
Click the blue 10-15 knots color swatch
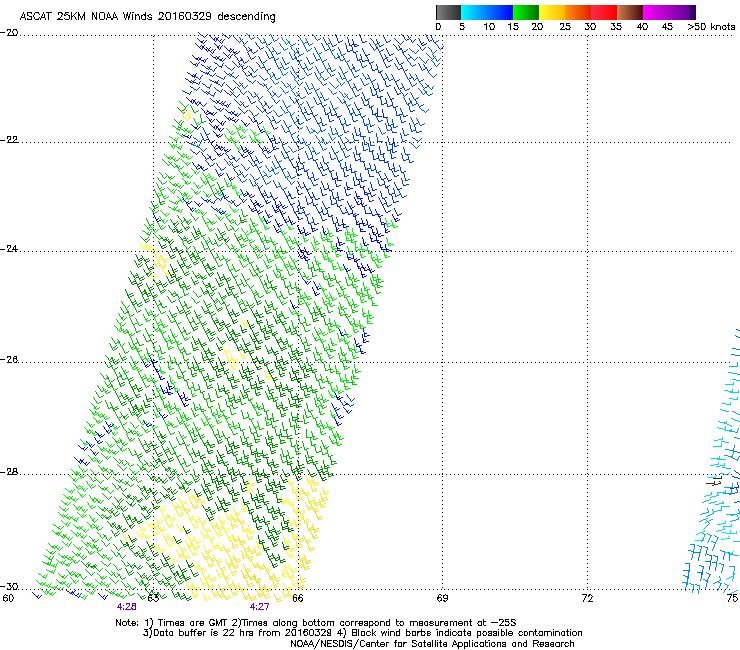[500, 12]
